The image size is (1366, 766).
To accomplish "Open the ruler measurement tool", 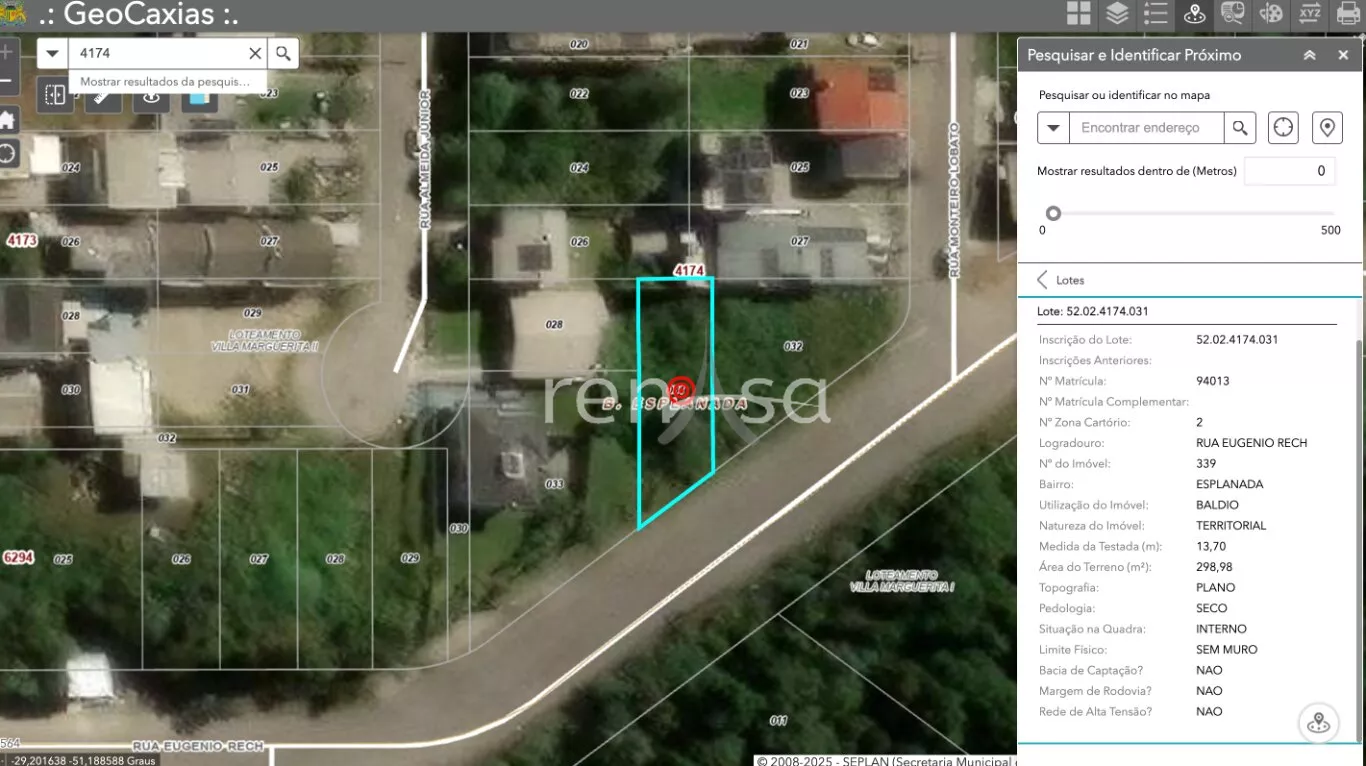I will click(x=103, y=98).
